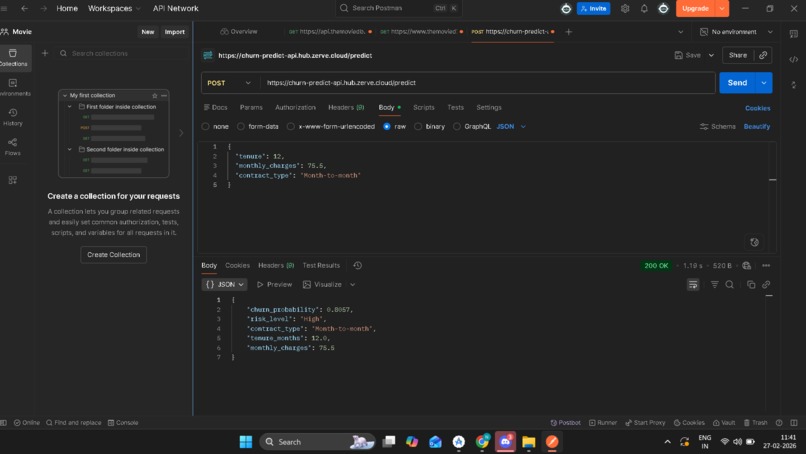Screen dimensions: 806x454
Task: Switch to the request Headers tab
Action: 346,107
